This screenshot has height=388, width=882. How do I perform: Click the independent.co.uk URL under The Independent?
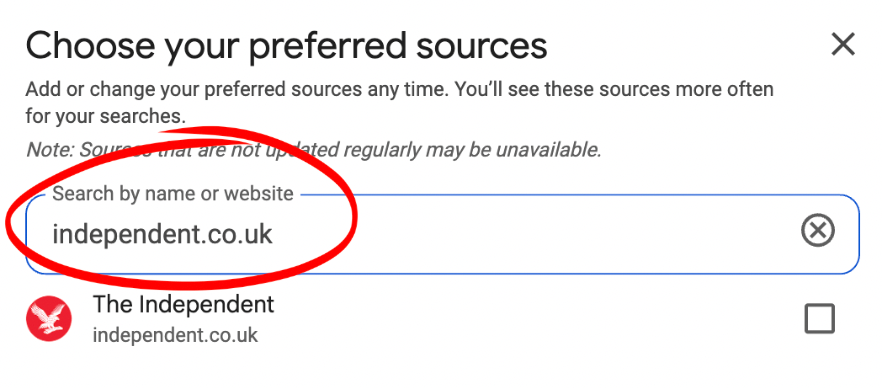[175, 336]
